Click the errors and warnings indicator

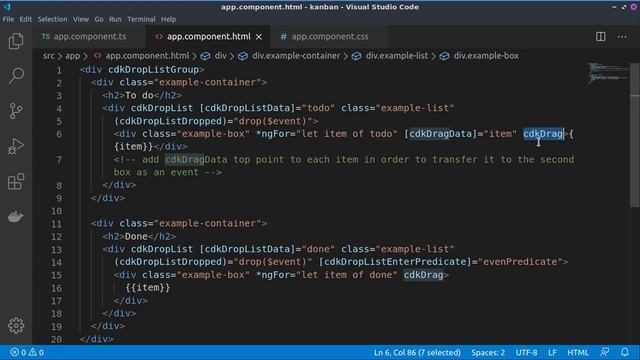[x=27, y=352]
